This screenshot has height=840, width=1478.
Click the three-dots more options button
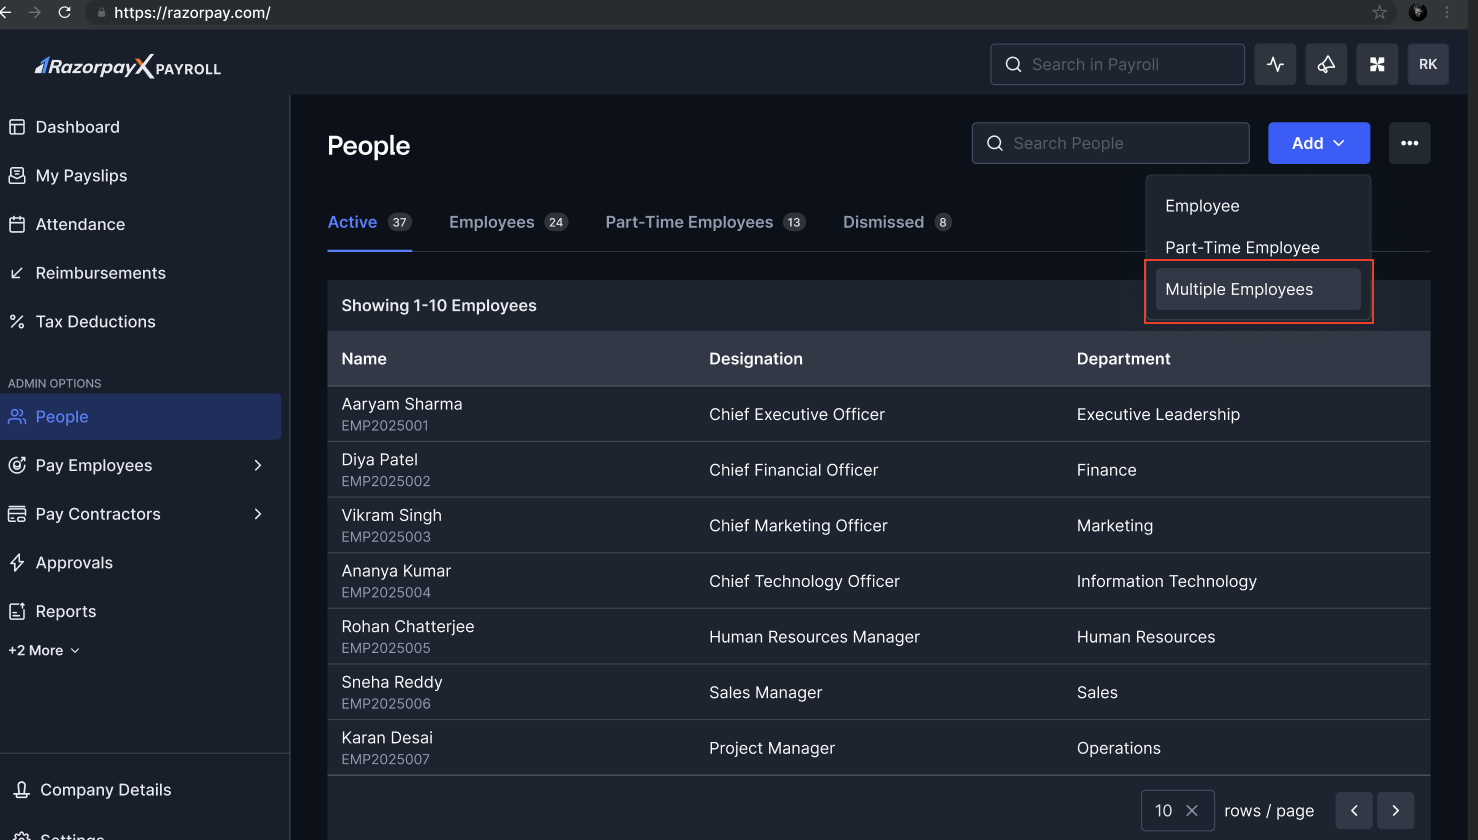(x=1409, y=143)
